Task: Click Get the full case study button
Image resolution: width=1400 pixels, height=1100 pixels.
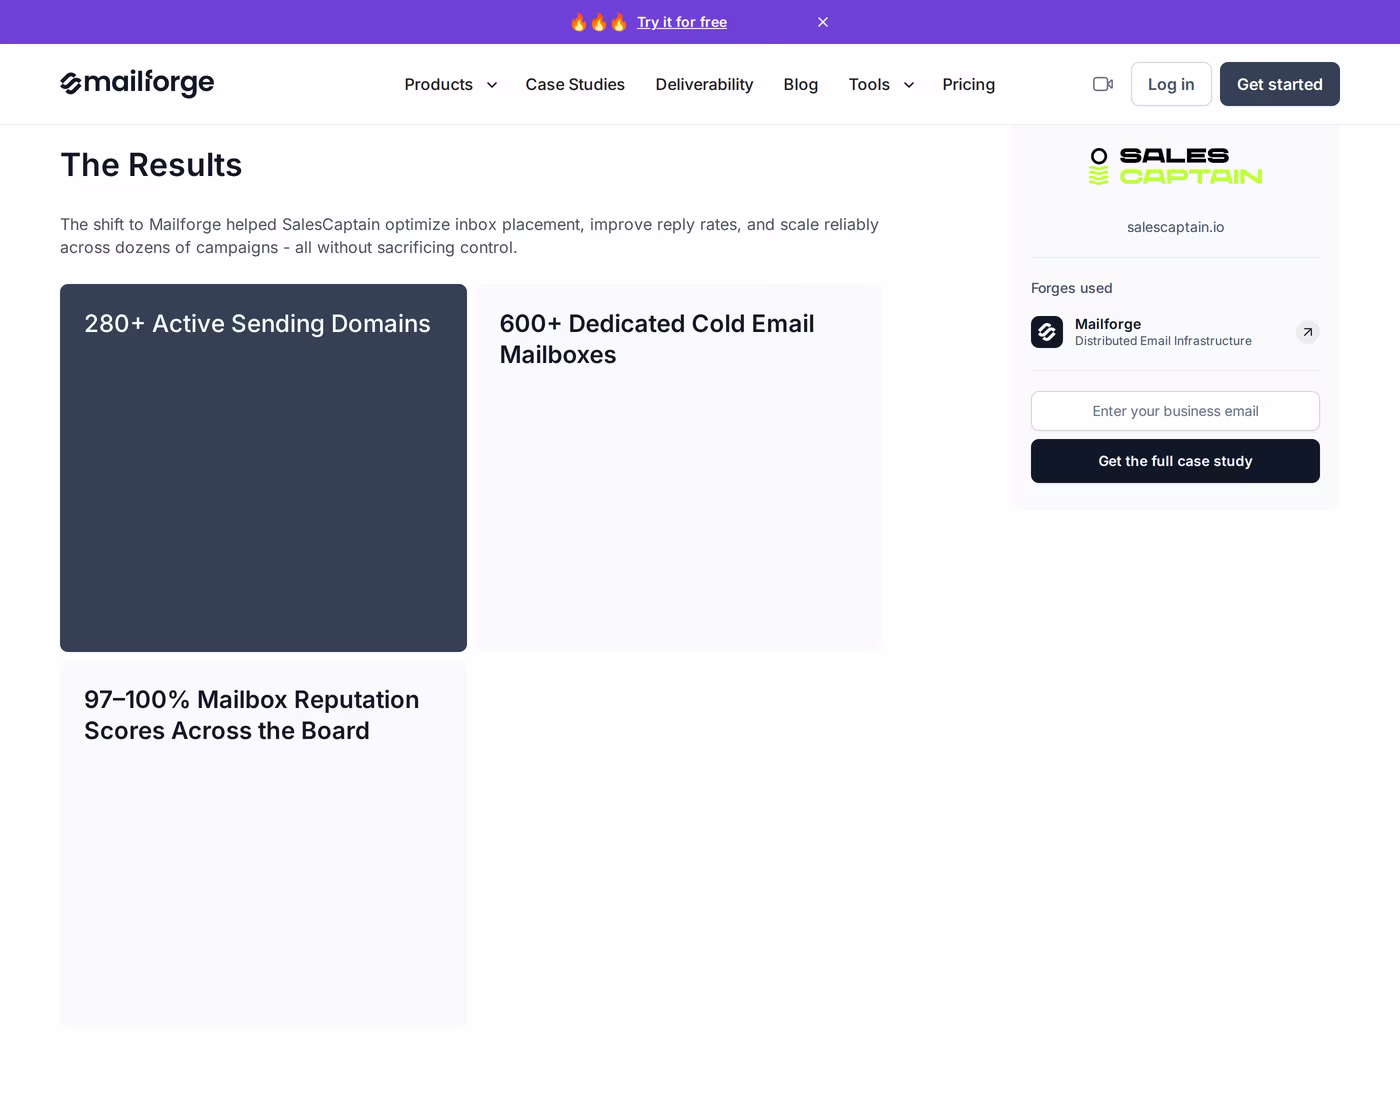Action: (x=1175, y=461)
